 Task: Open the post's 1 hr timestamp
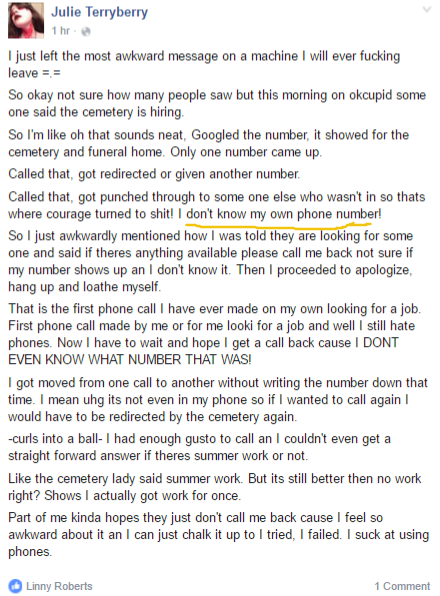(61, 31)
